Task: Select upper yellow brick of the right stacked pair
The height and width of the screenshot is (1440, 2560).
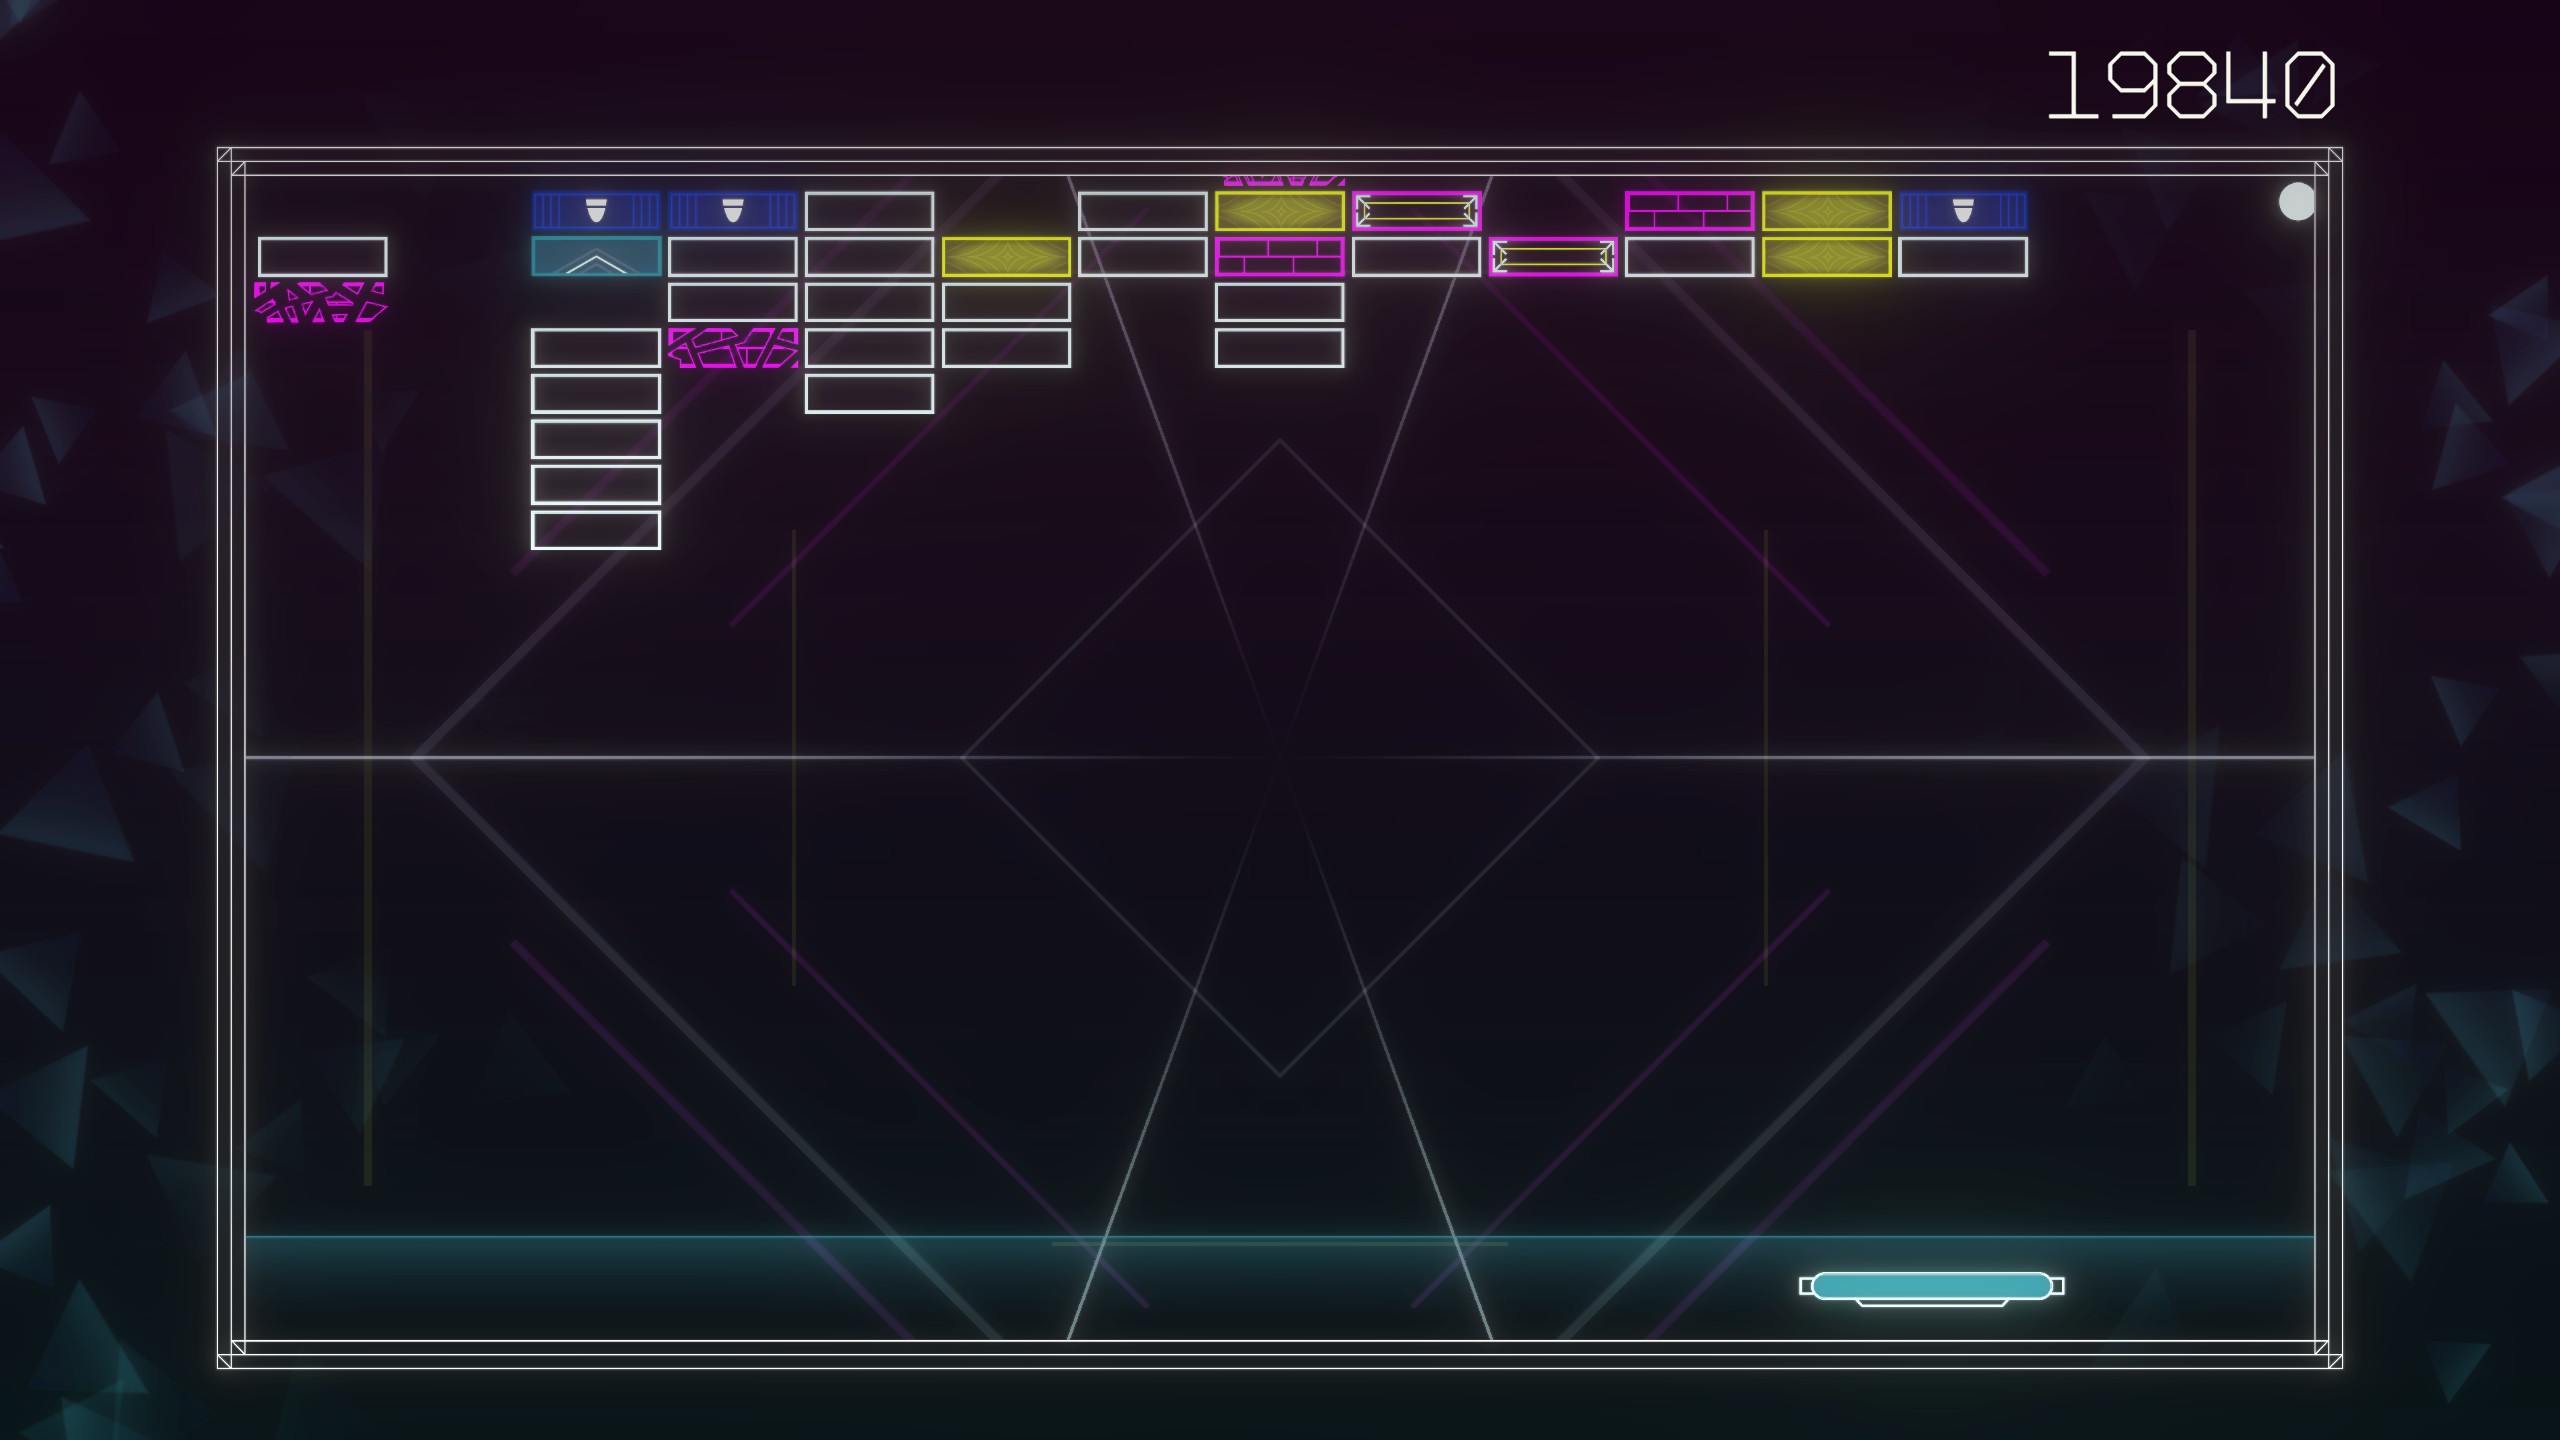Action: [x=1826, y=211]
